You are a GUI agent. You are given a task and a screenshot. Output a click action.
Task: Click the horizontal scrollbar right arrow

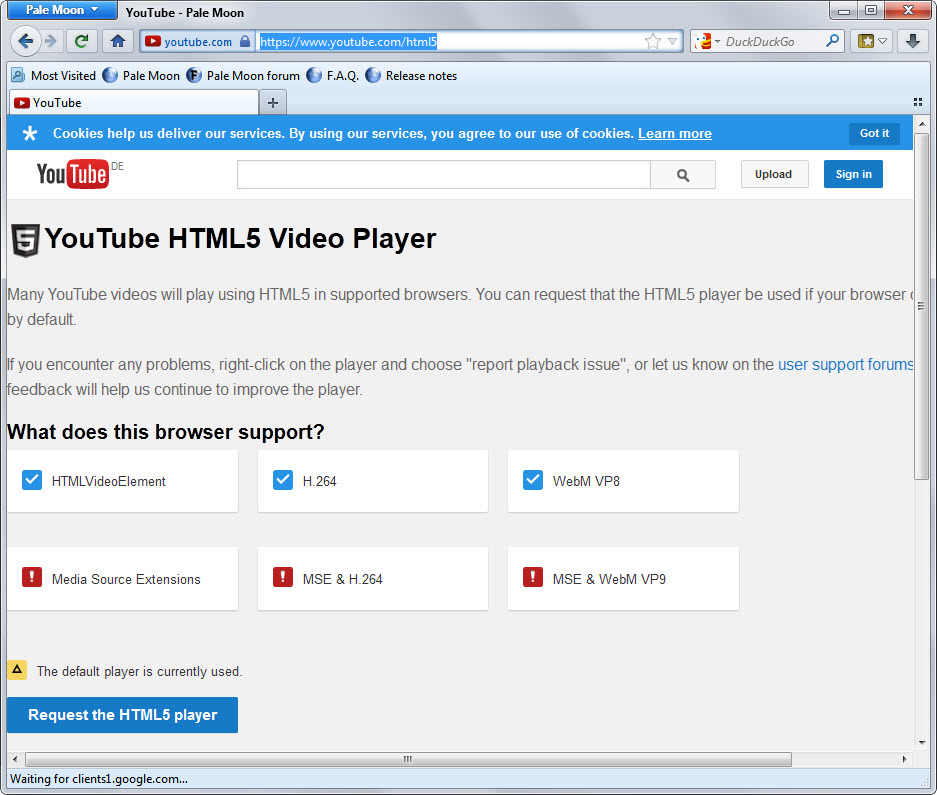click(x=904, y=759)
